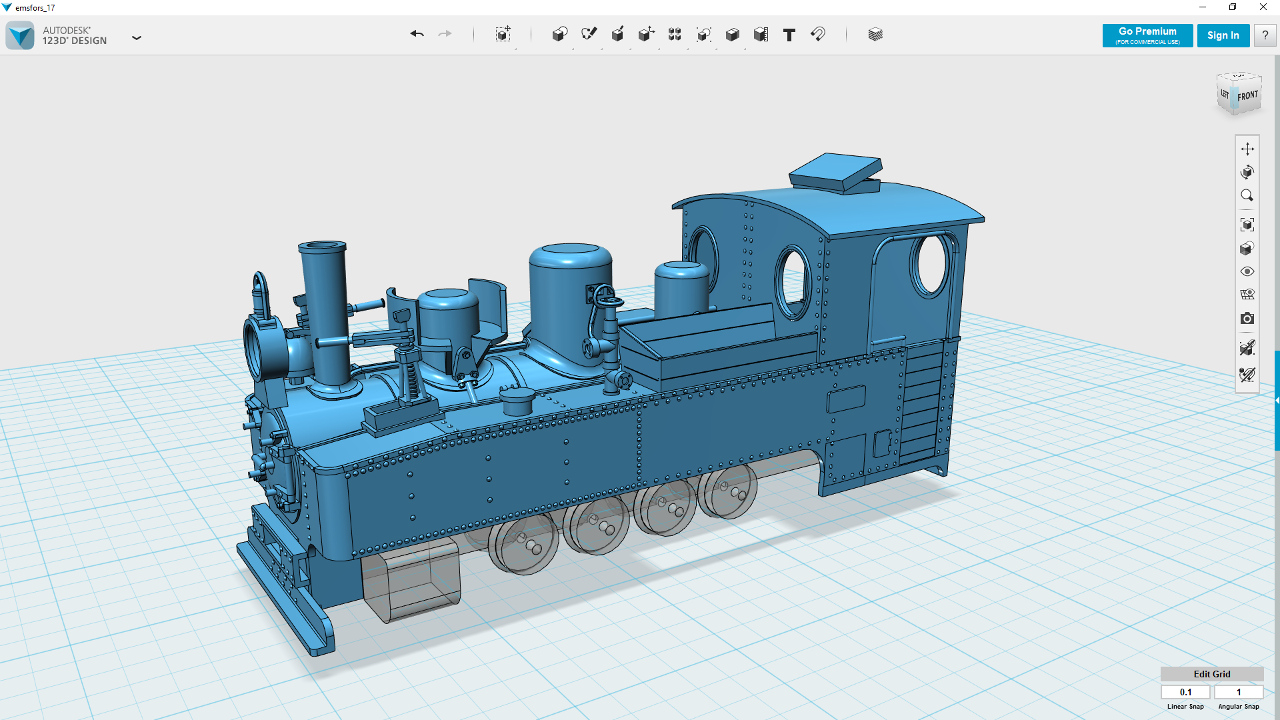Screen dimensions: 1280x720
Task: Take a screenshot with camera icon
Action: point(1247,319)
